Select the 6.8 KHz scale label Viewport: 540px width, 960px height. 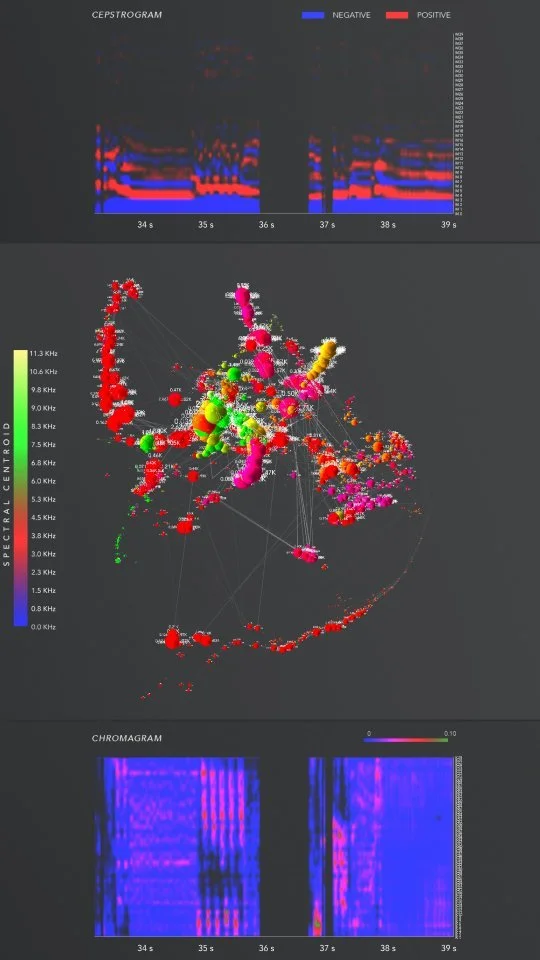pyautogui.click(x=43, y=463)
